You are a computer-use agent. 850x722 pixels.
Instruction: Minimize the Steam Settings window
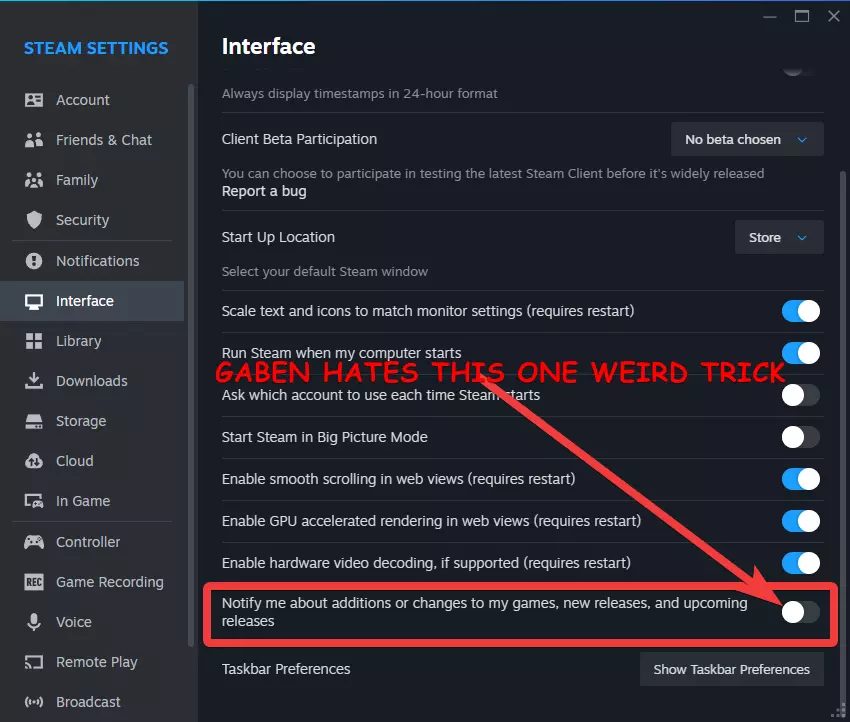point(770,16)
